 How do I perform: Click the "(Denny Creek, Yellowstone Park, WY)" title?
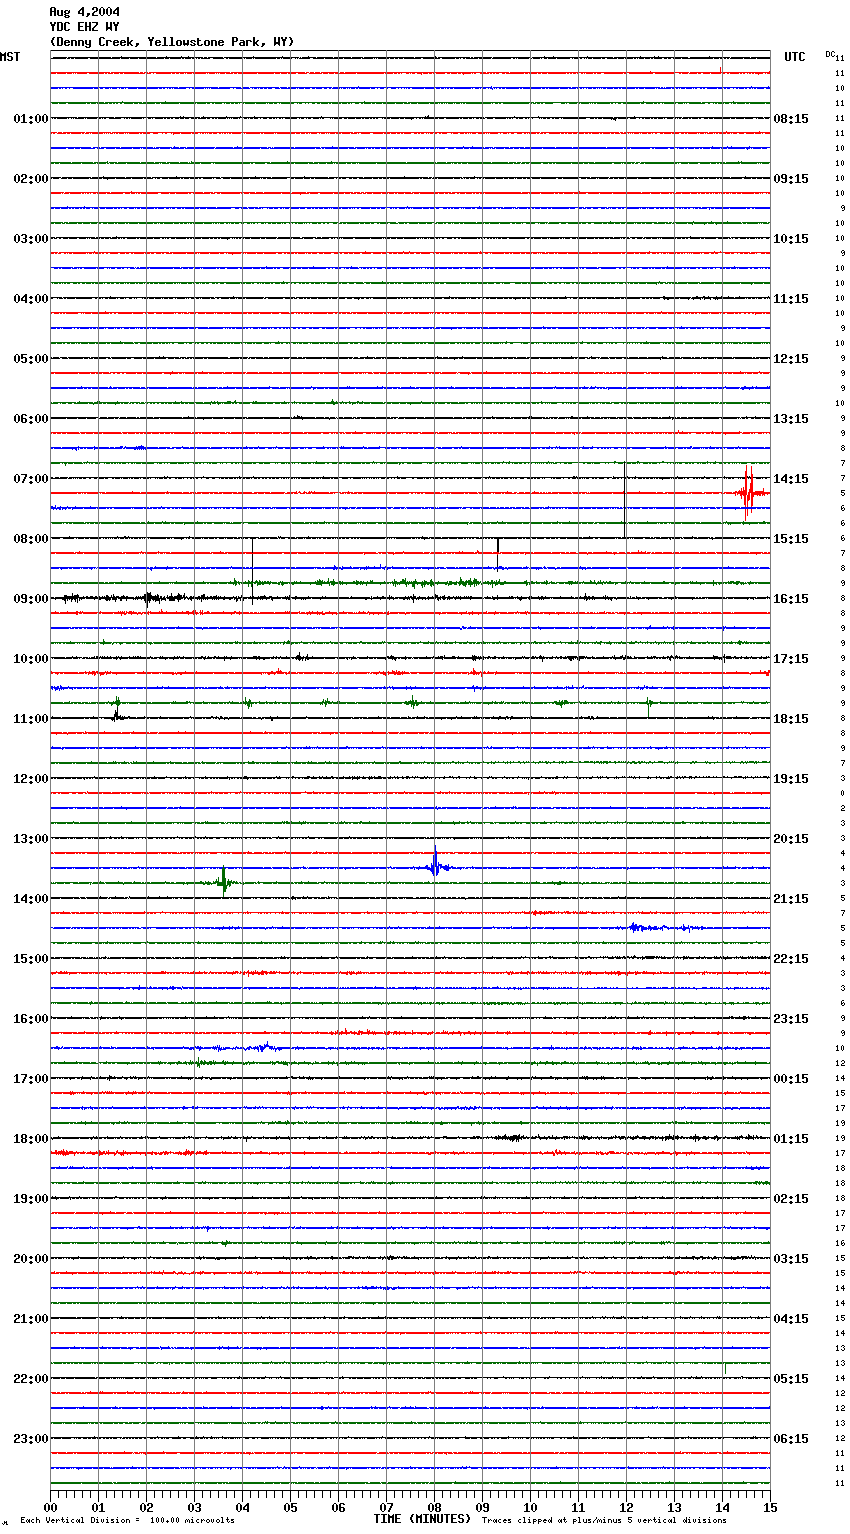click(172, 42)
